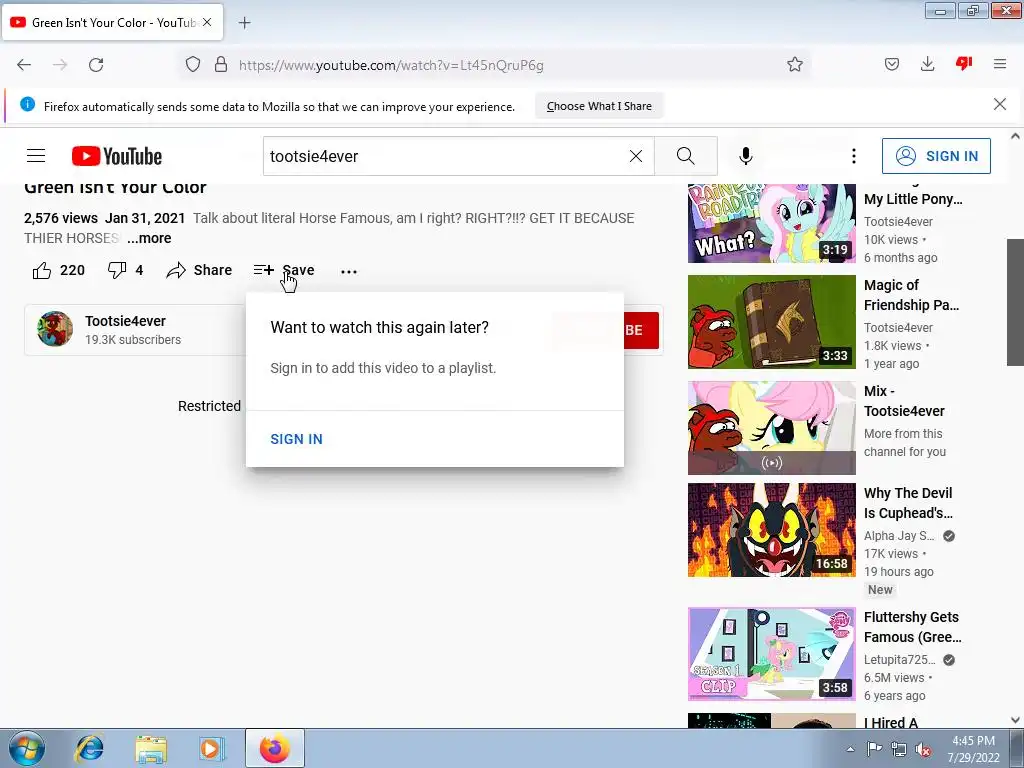This screenshot has width=1024, height=768.
Task: Open the Firefox downloads icon
Action: (x=927, y=64)
